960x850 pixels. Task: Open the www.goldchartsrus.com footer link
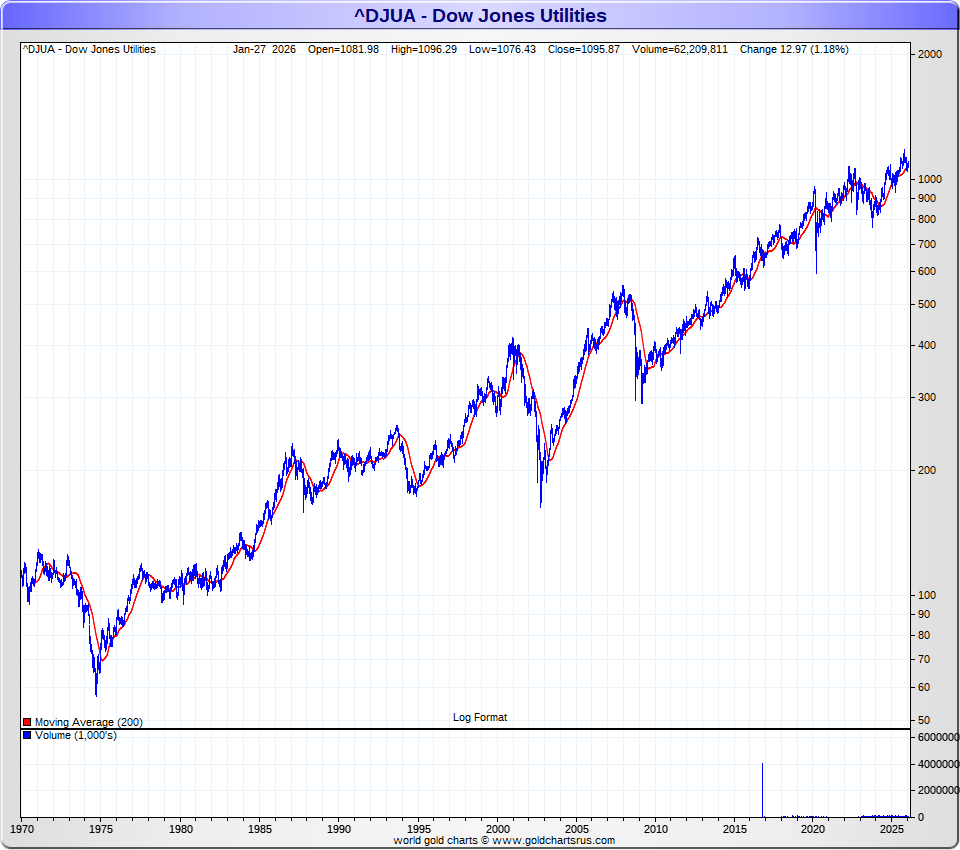pos(554,841)
